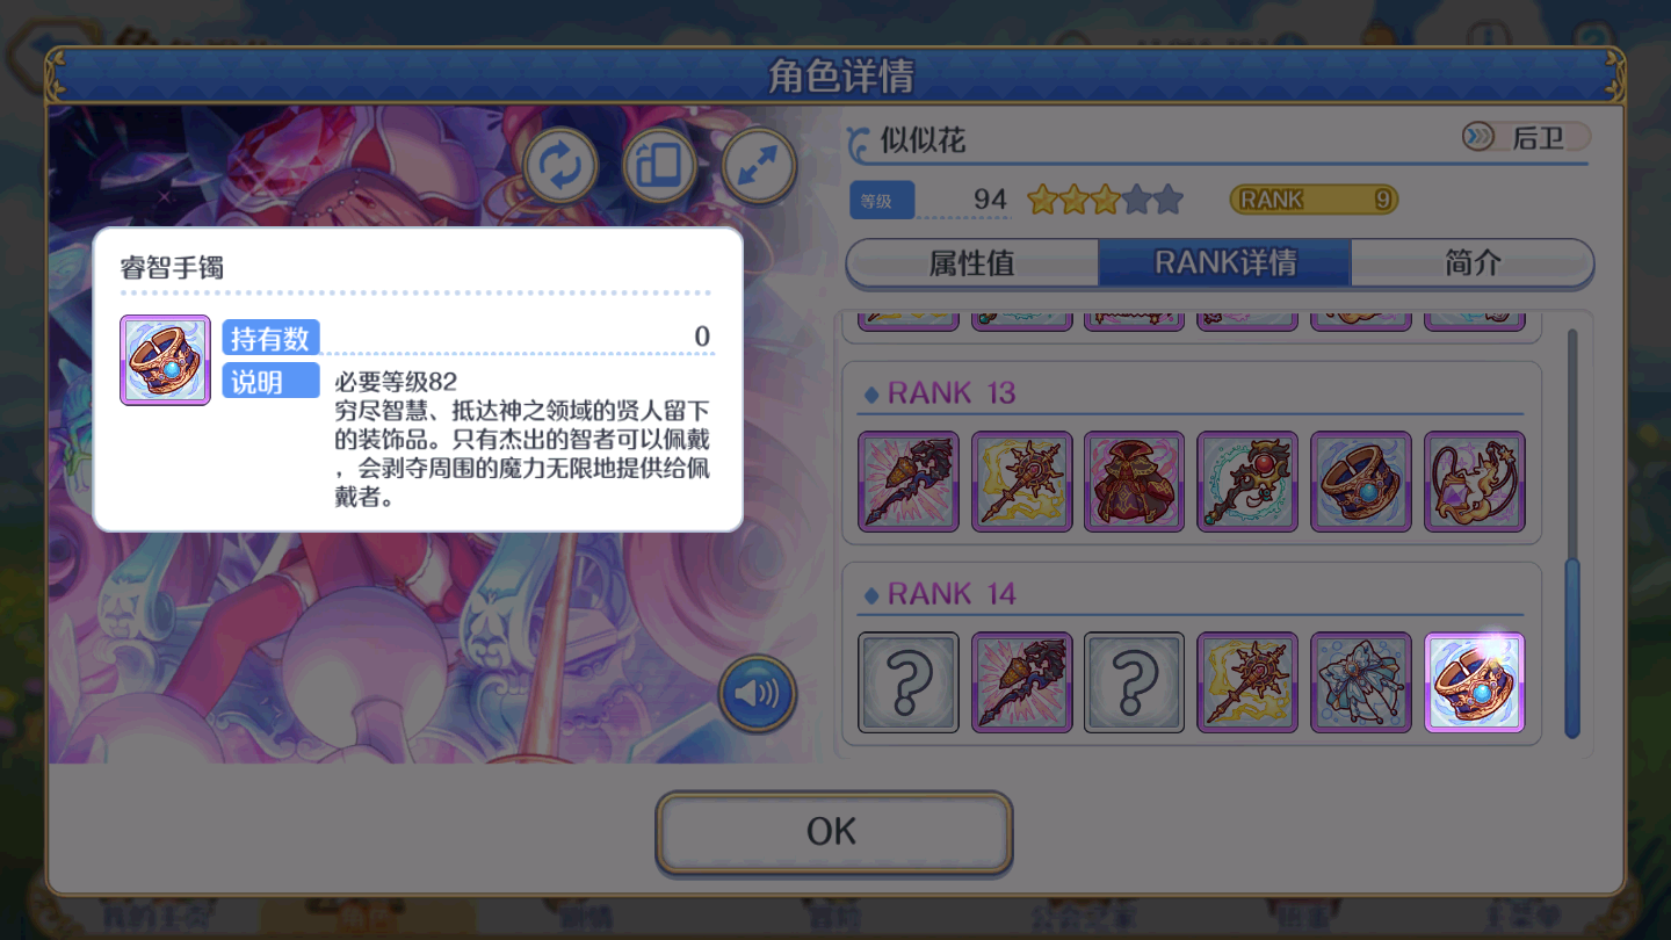Switch to the 简介 tab
Screen dimensions: 1671x940
click(1472, 263)
